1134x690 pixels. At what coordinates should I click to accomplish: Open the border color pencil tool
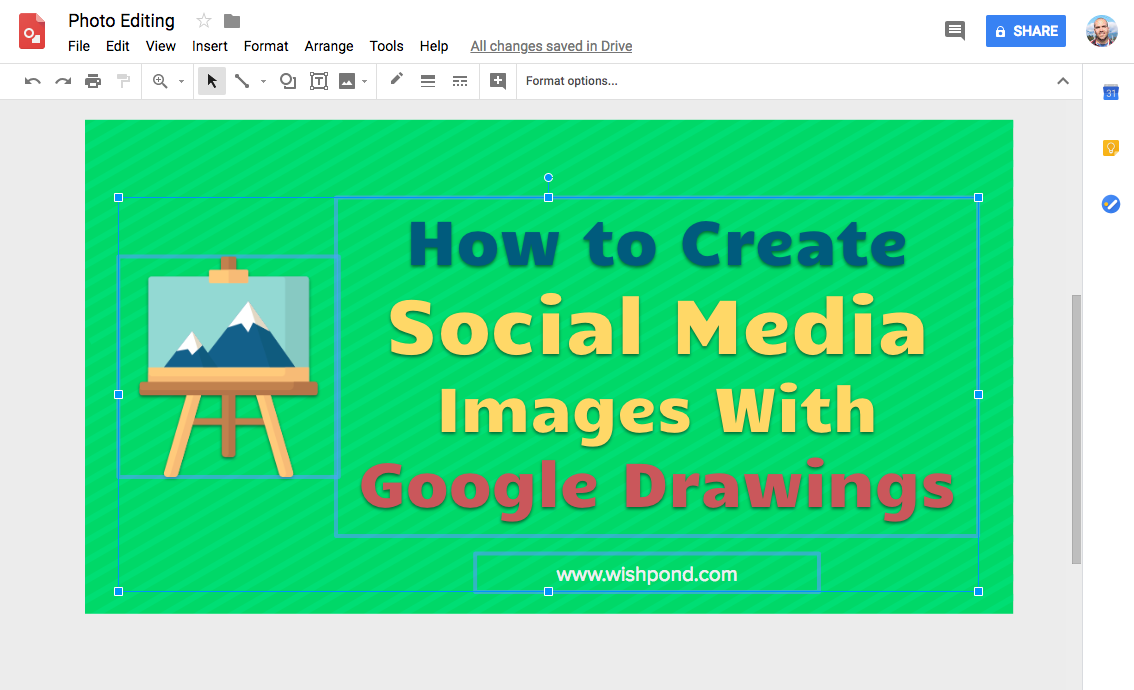click(396, 80)
